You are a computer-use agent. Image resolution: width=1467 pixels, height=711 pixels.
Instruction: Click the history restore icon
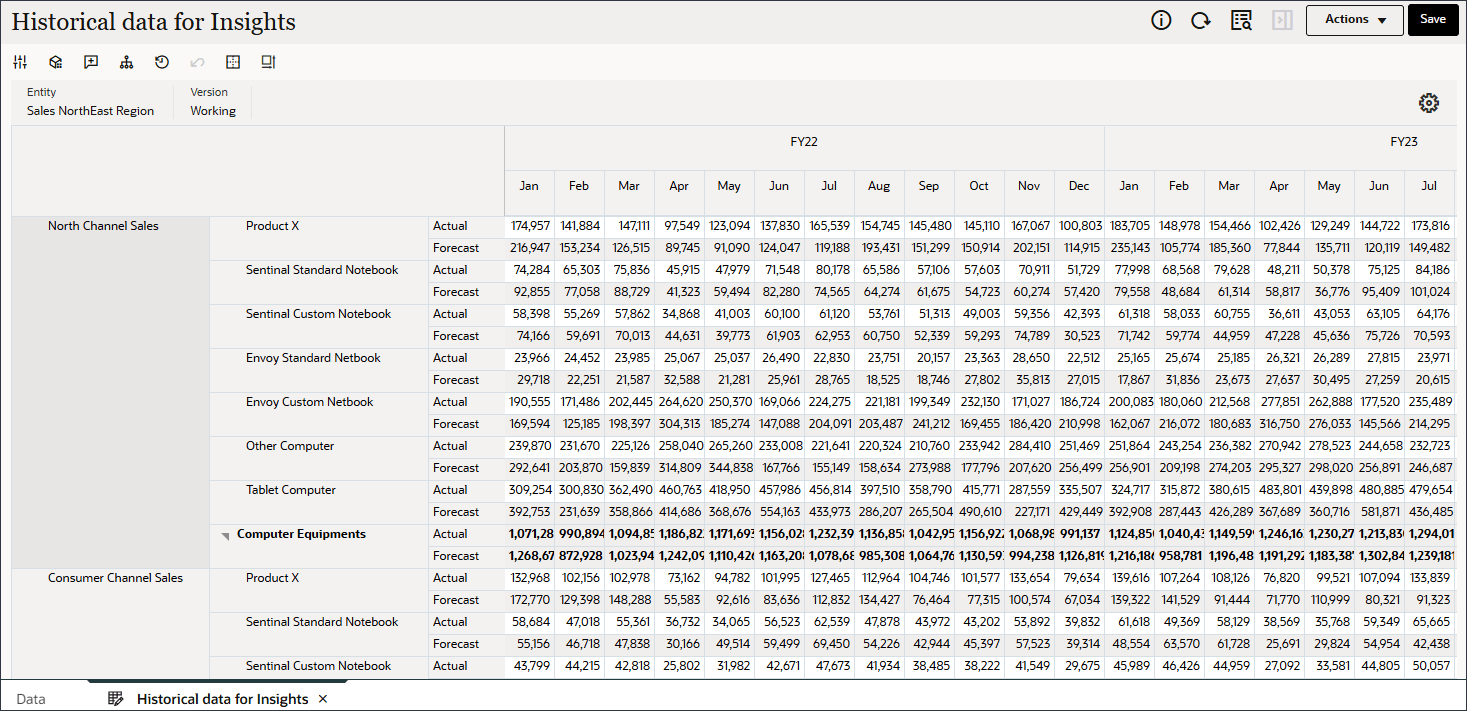pyautogui.click(x=161, y=62)
